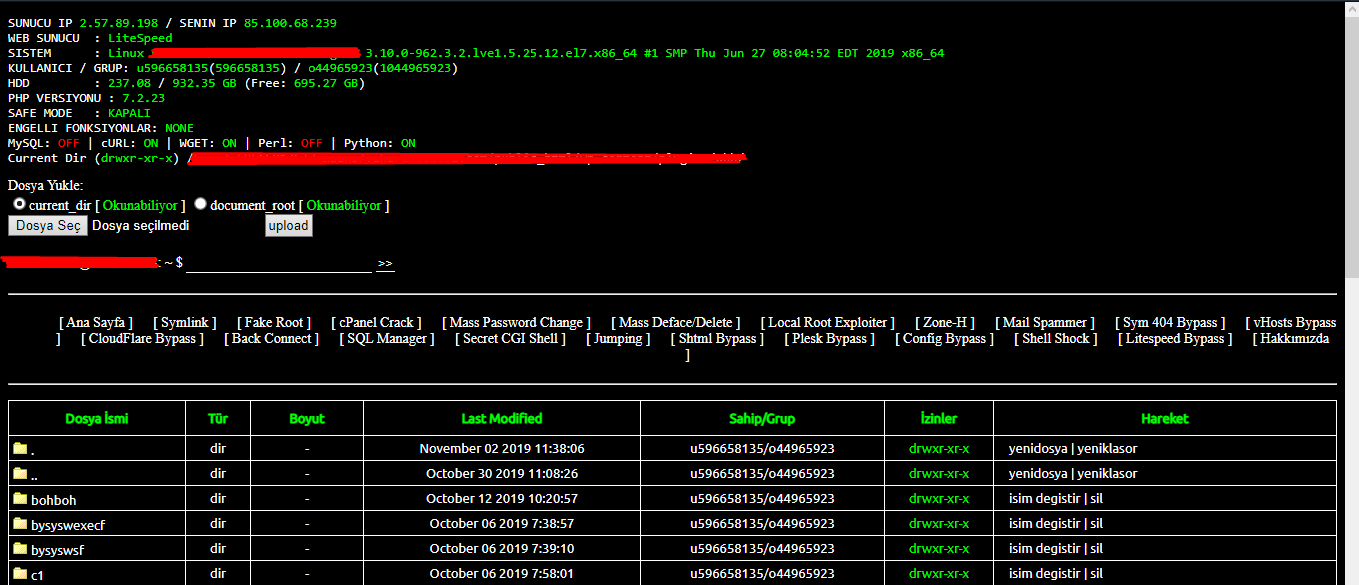The image size is (1359, 585).
Task: Click PHP version value 7.2.23
Action: [x=143, y=98]
